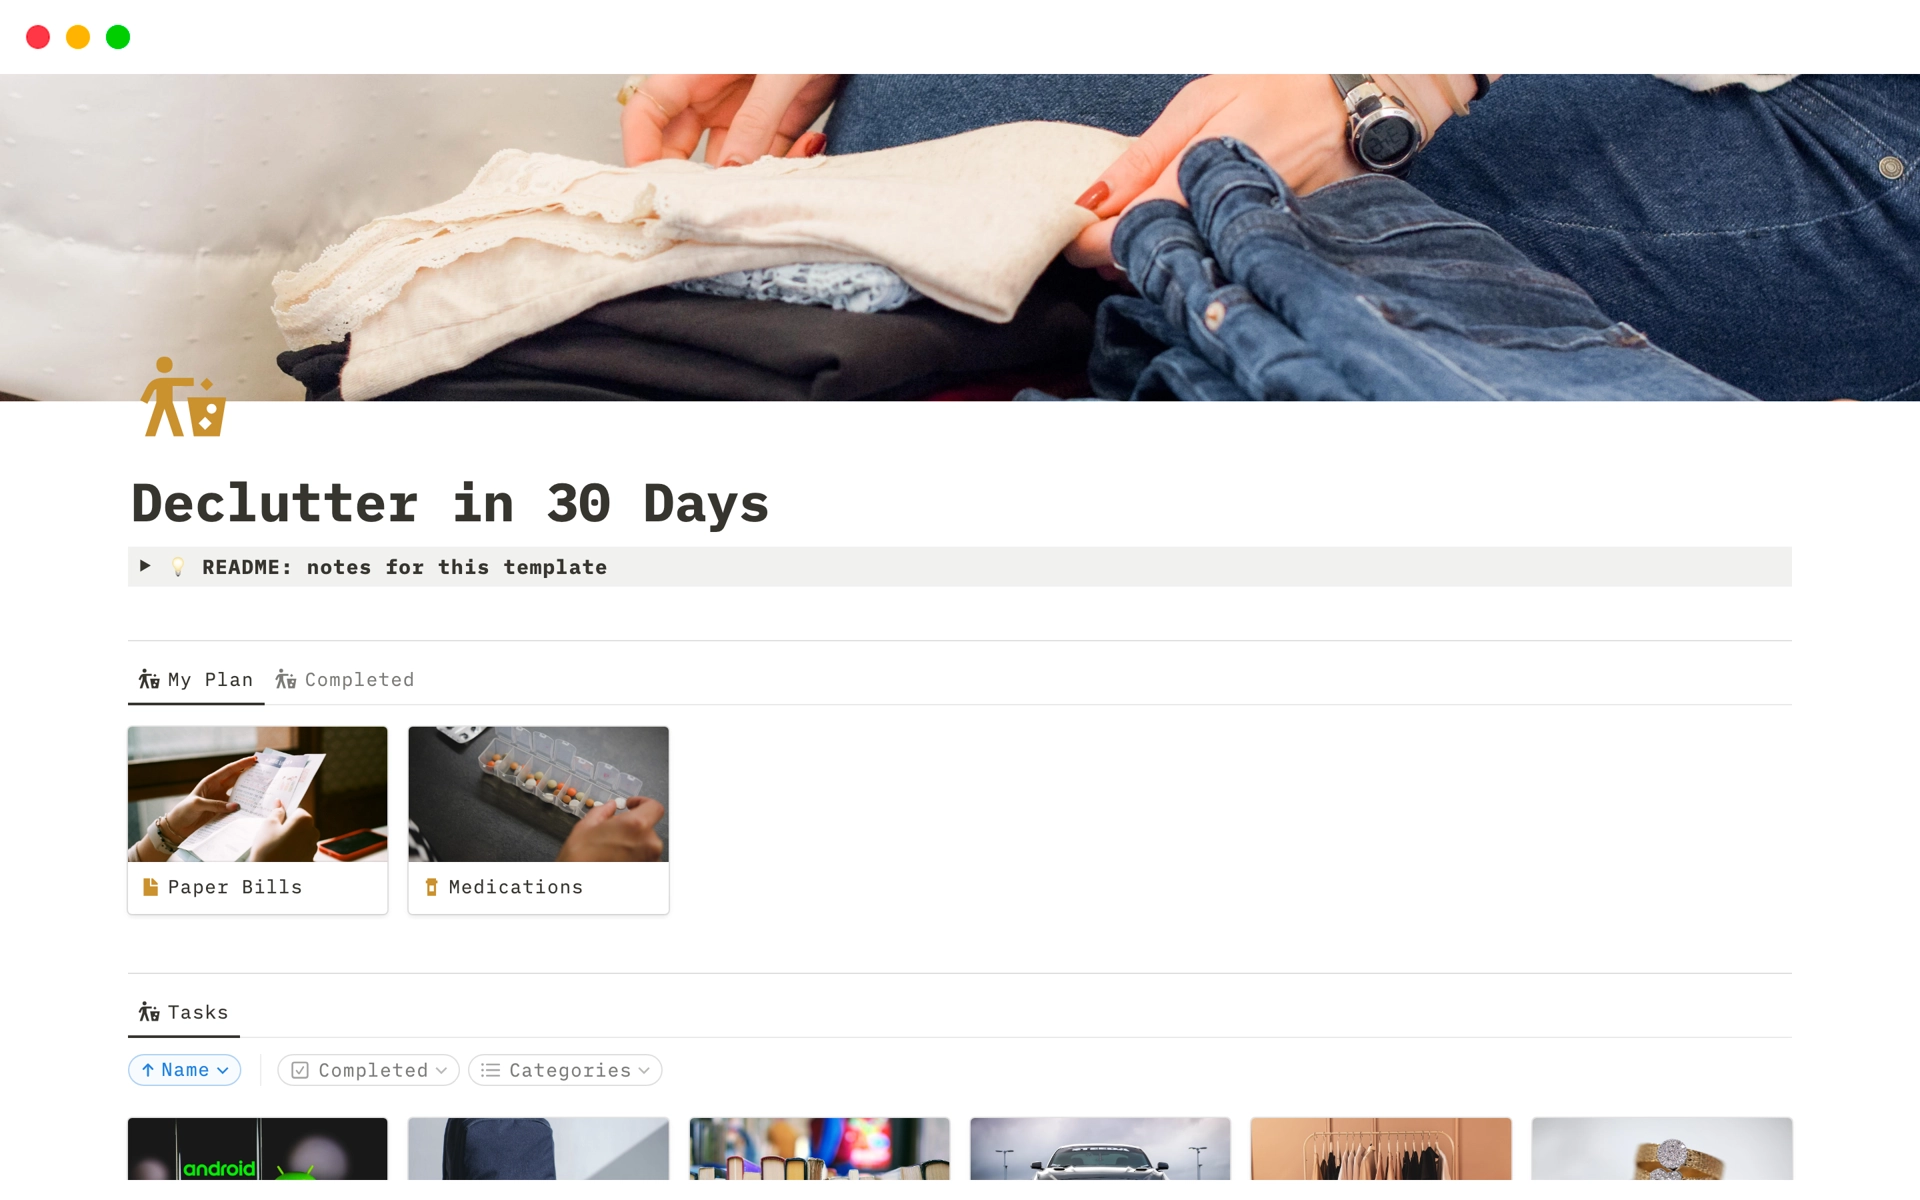
Task: Click the README disclosure triangle expander
Action: tap(148, 567)
